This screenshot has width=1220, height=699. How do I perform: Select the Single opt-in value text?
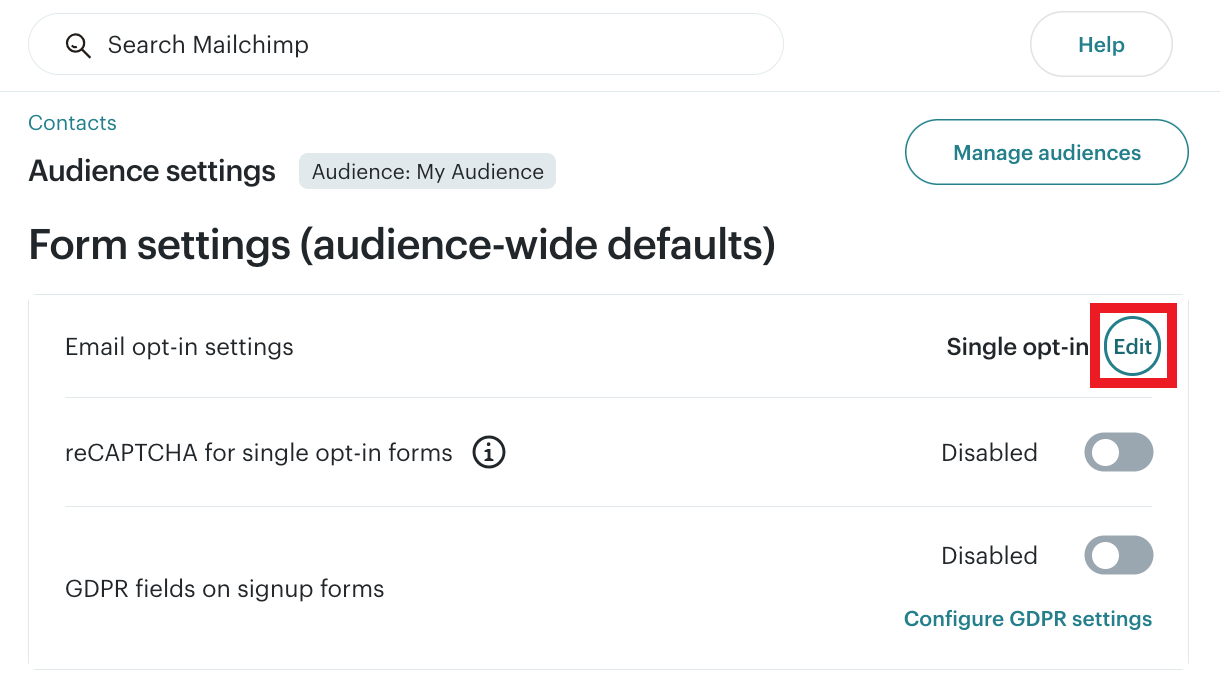(x=1018, y=347)
